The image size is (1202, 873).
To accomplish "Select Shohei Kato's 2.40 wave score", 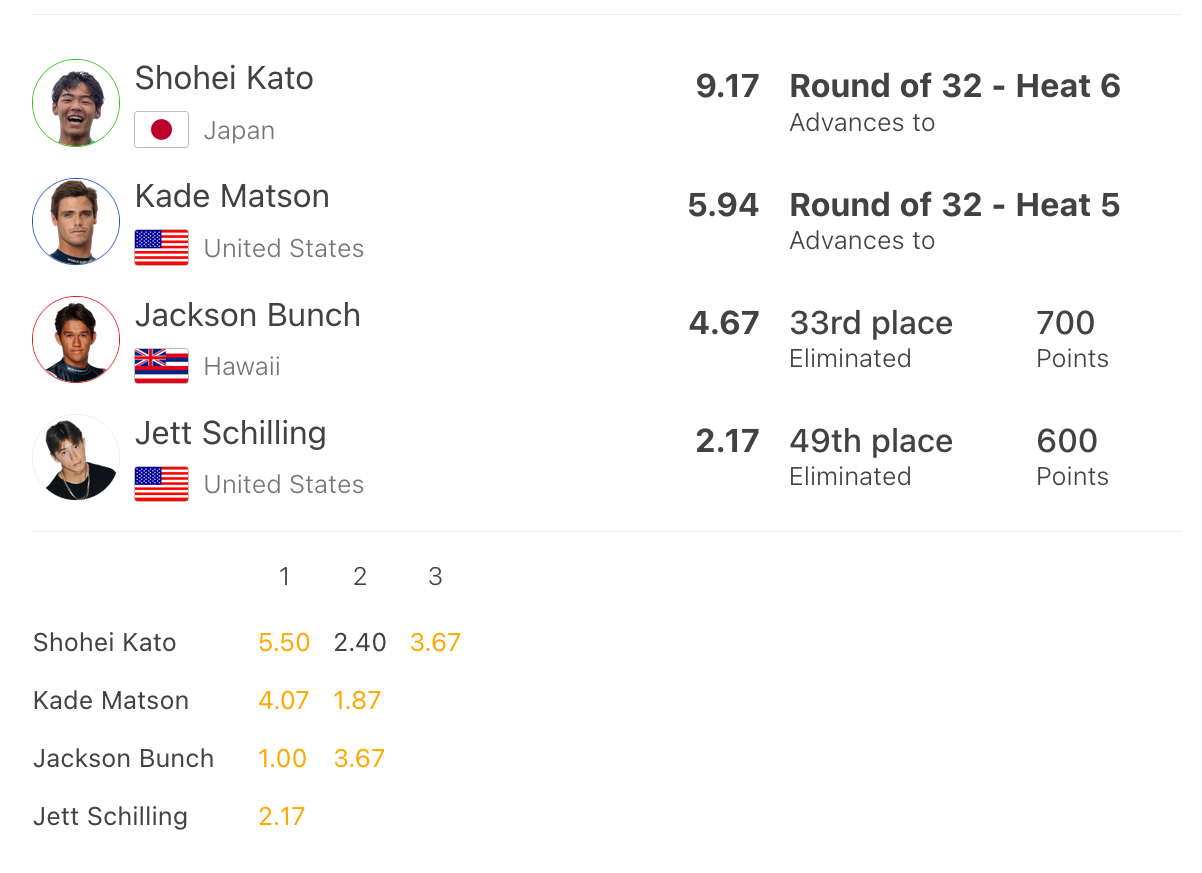I will click(360, 642).
